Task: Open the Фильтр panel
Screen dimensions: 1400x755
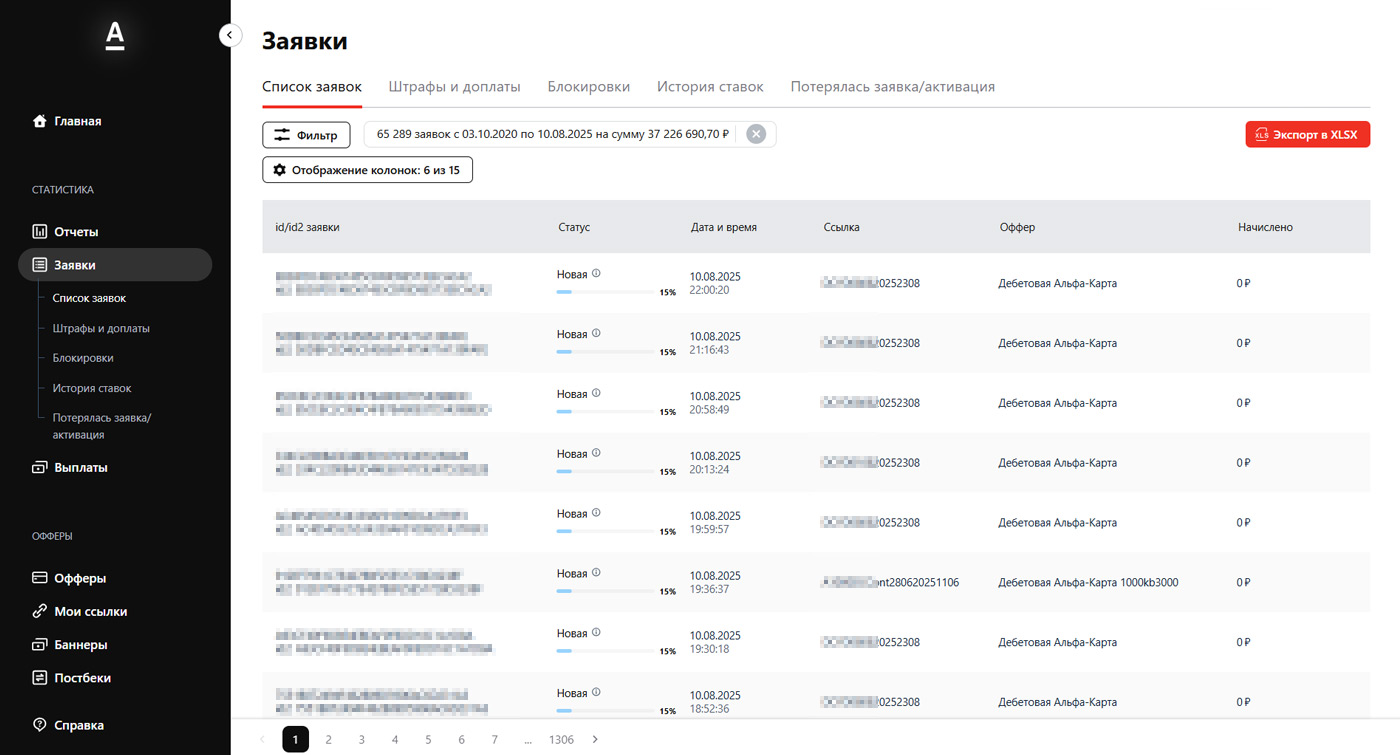Action: (x=306, y=135)
